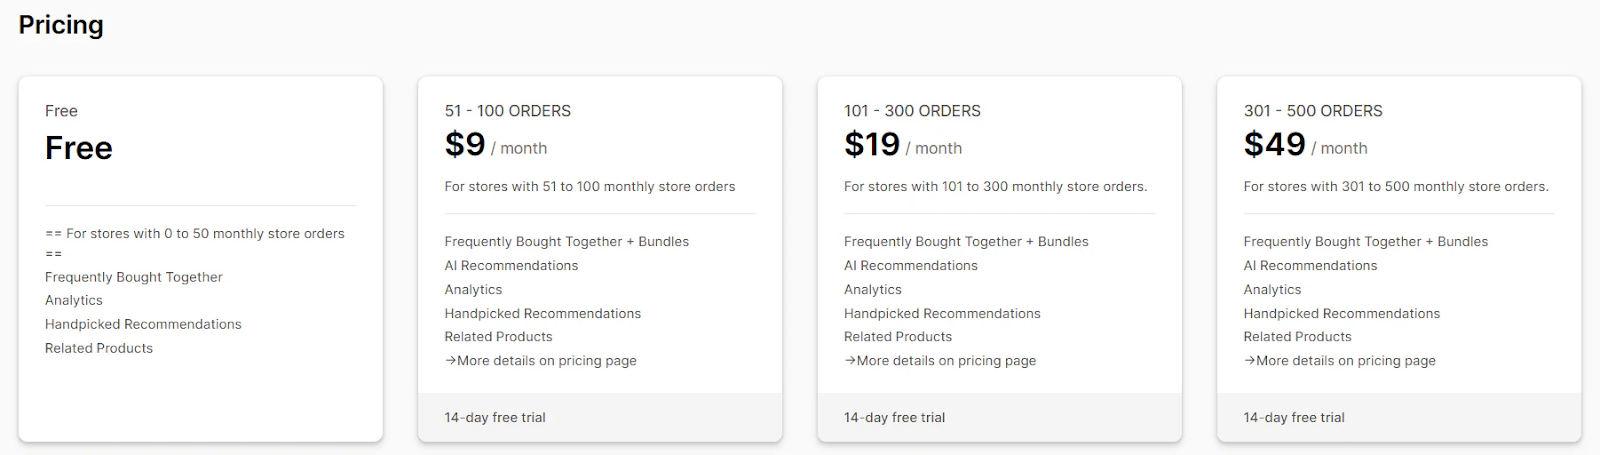This screenshot has height=455, width=1600.
Task: Click the 101 - 300 ORDERS plan label
Action: [x=912, y=111]
